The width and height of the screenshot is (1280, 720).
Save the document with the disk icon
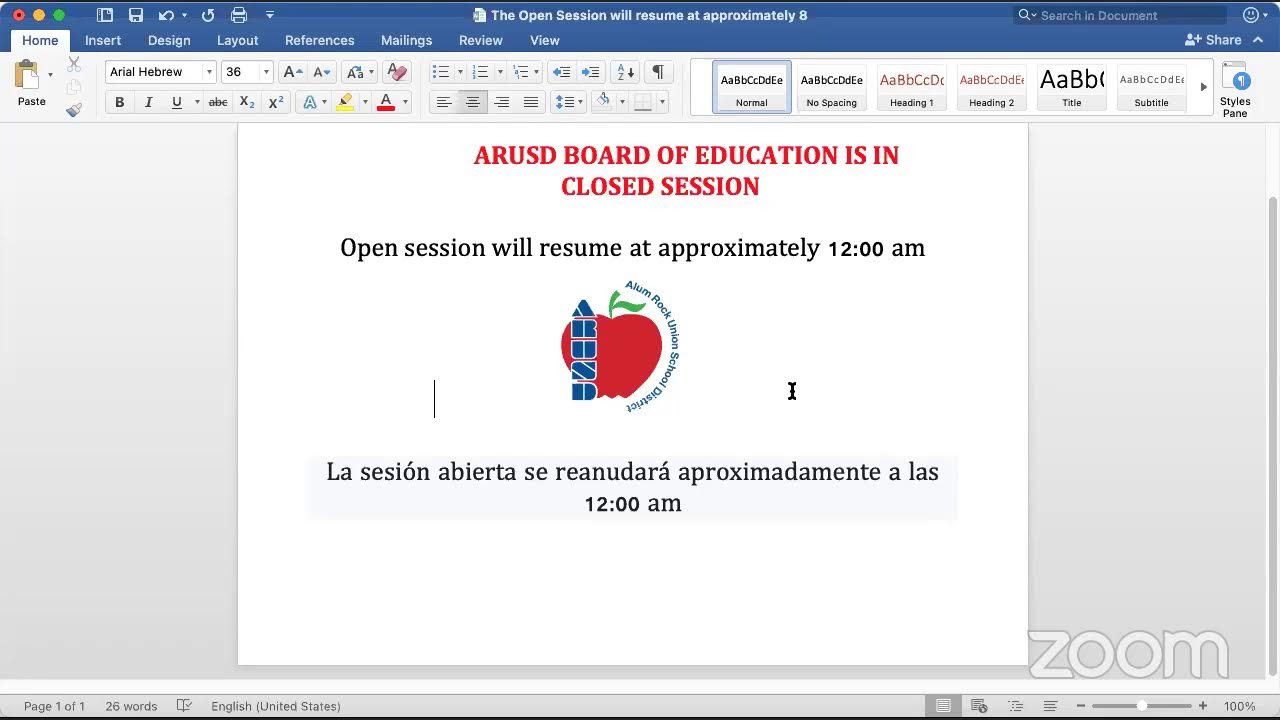pyautogui.click(x=136, y=15)
